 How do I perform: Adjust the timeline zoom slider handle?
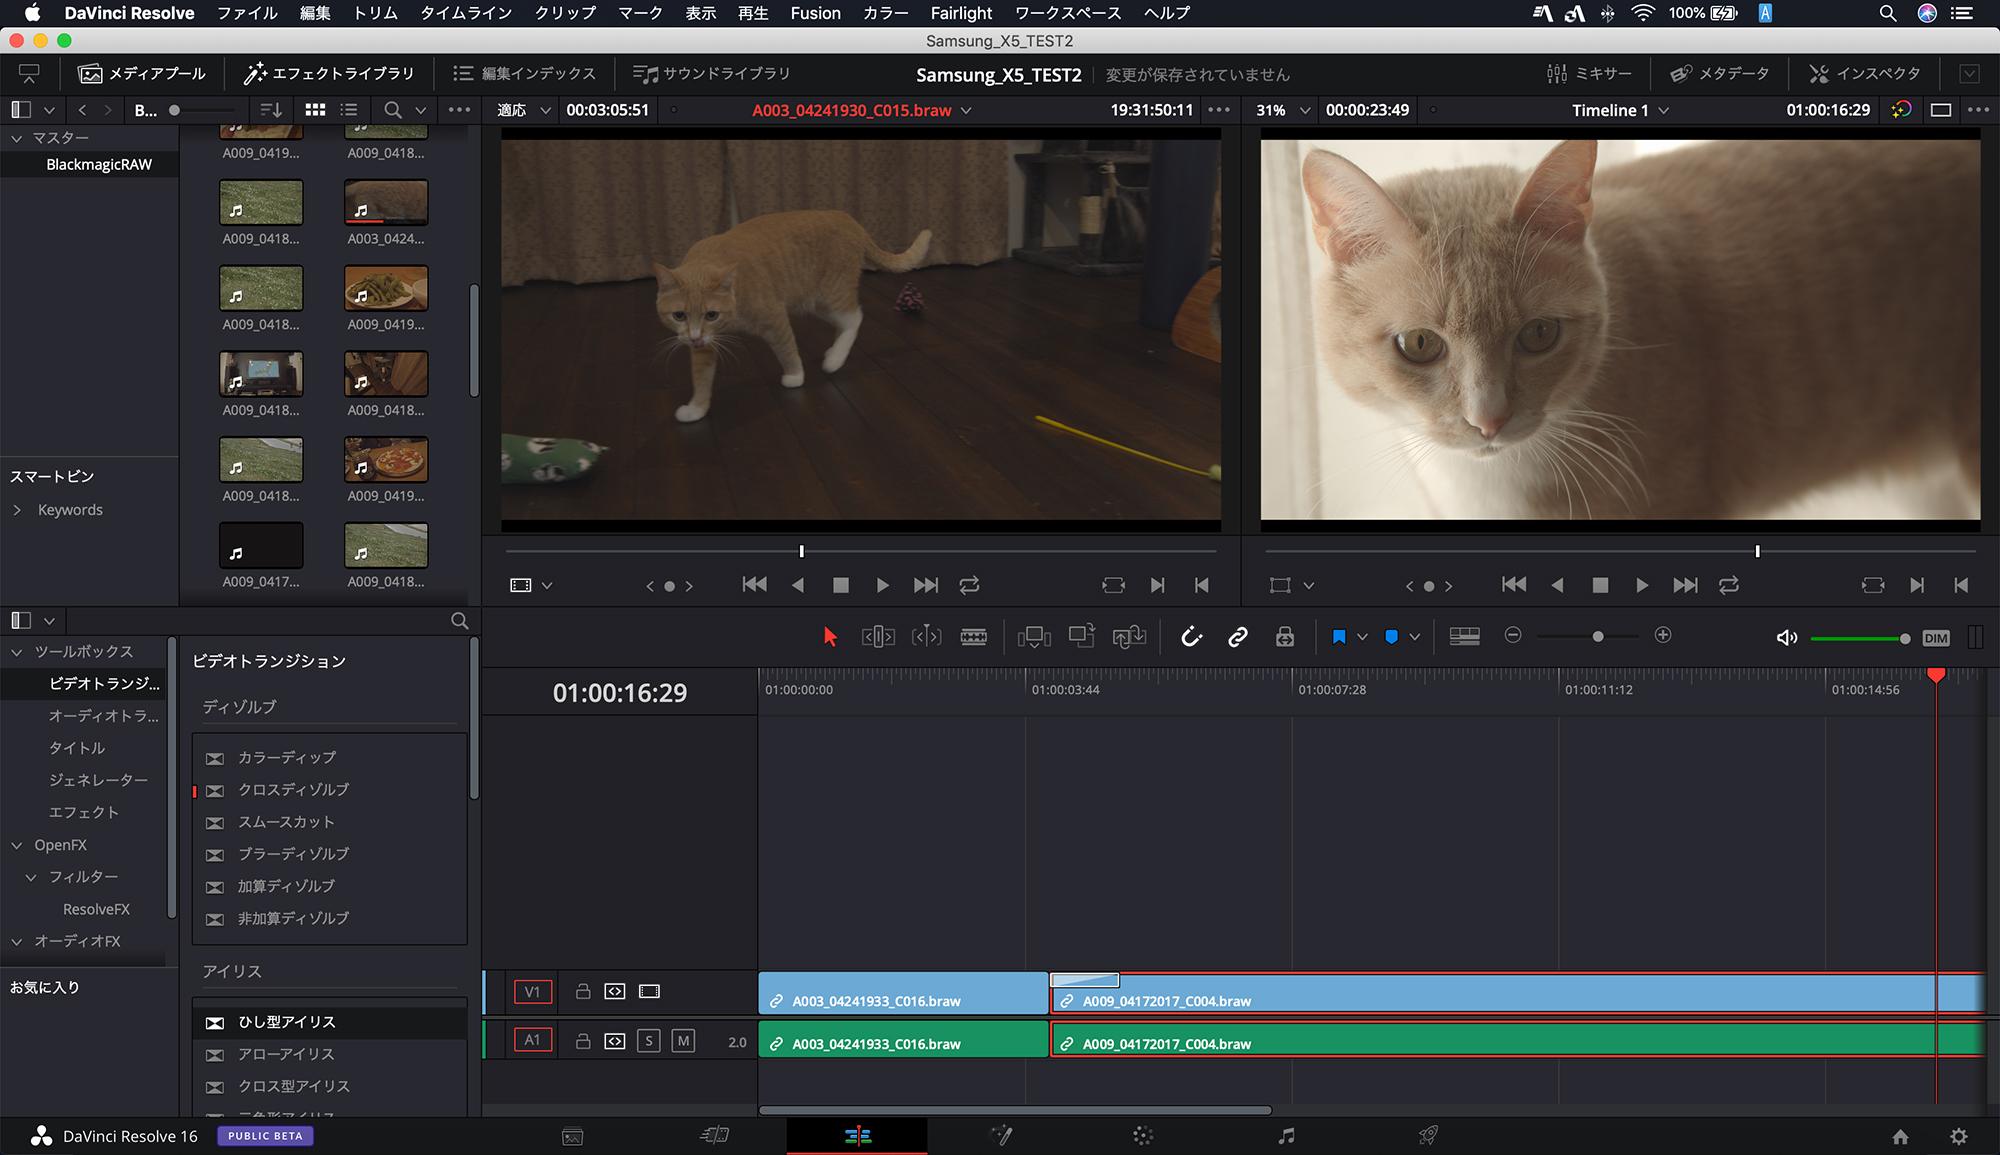click(1598, 636)
